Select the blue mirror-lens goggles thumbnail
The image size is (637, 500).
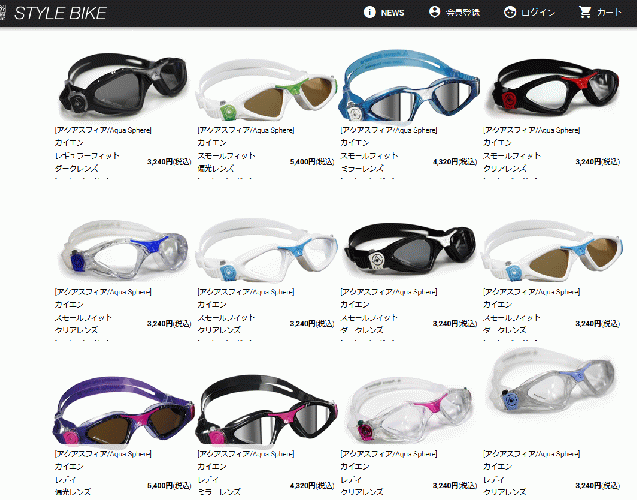408,86
